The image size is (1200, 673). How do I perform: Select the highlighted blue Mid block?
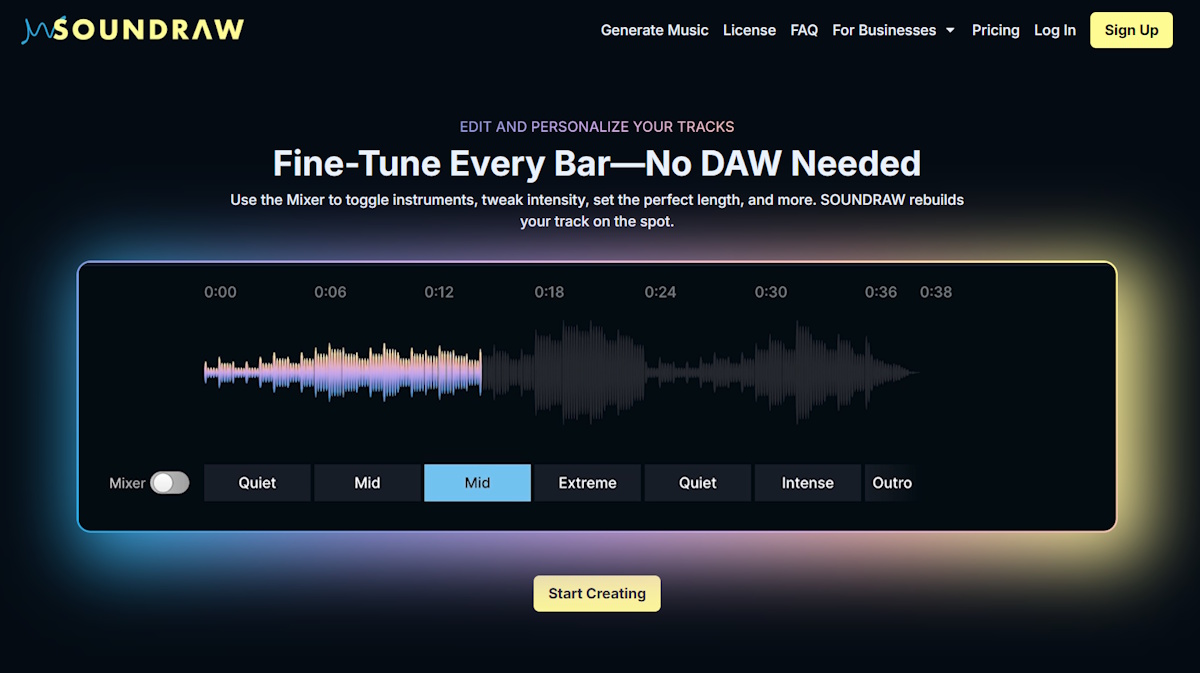tap(477, 483)
